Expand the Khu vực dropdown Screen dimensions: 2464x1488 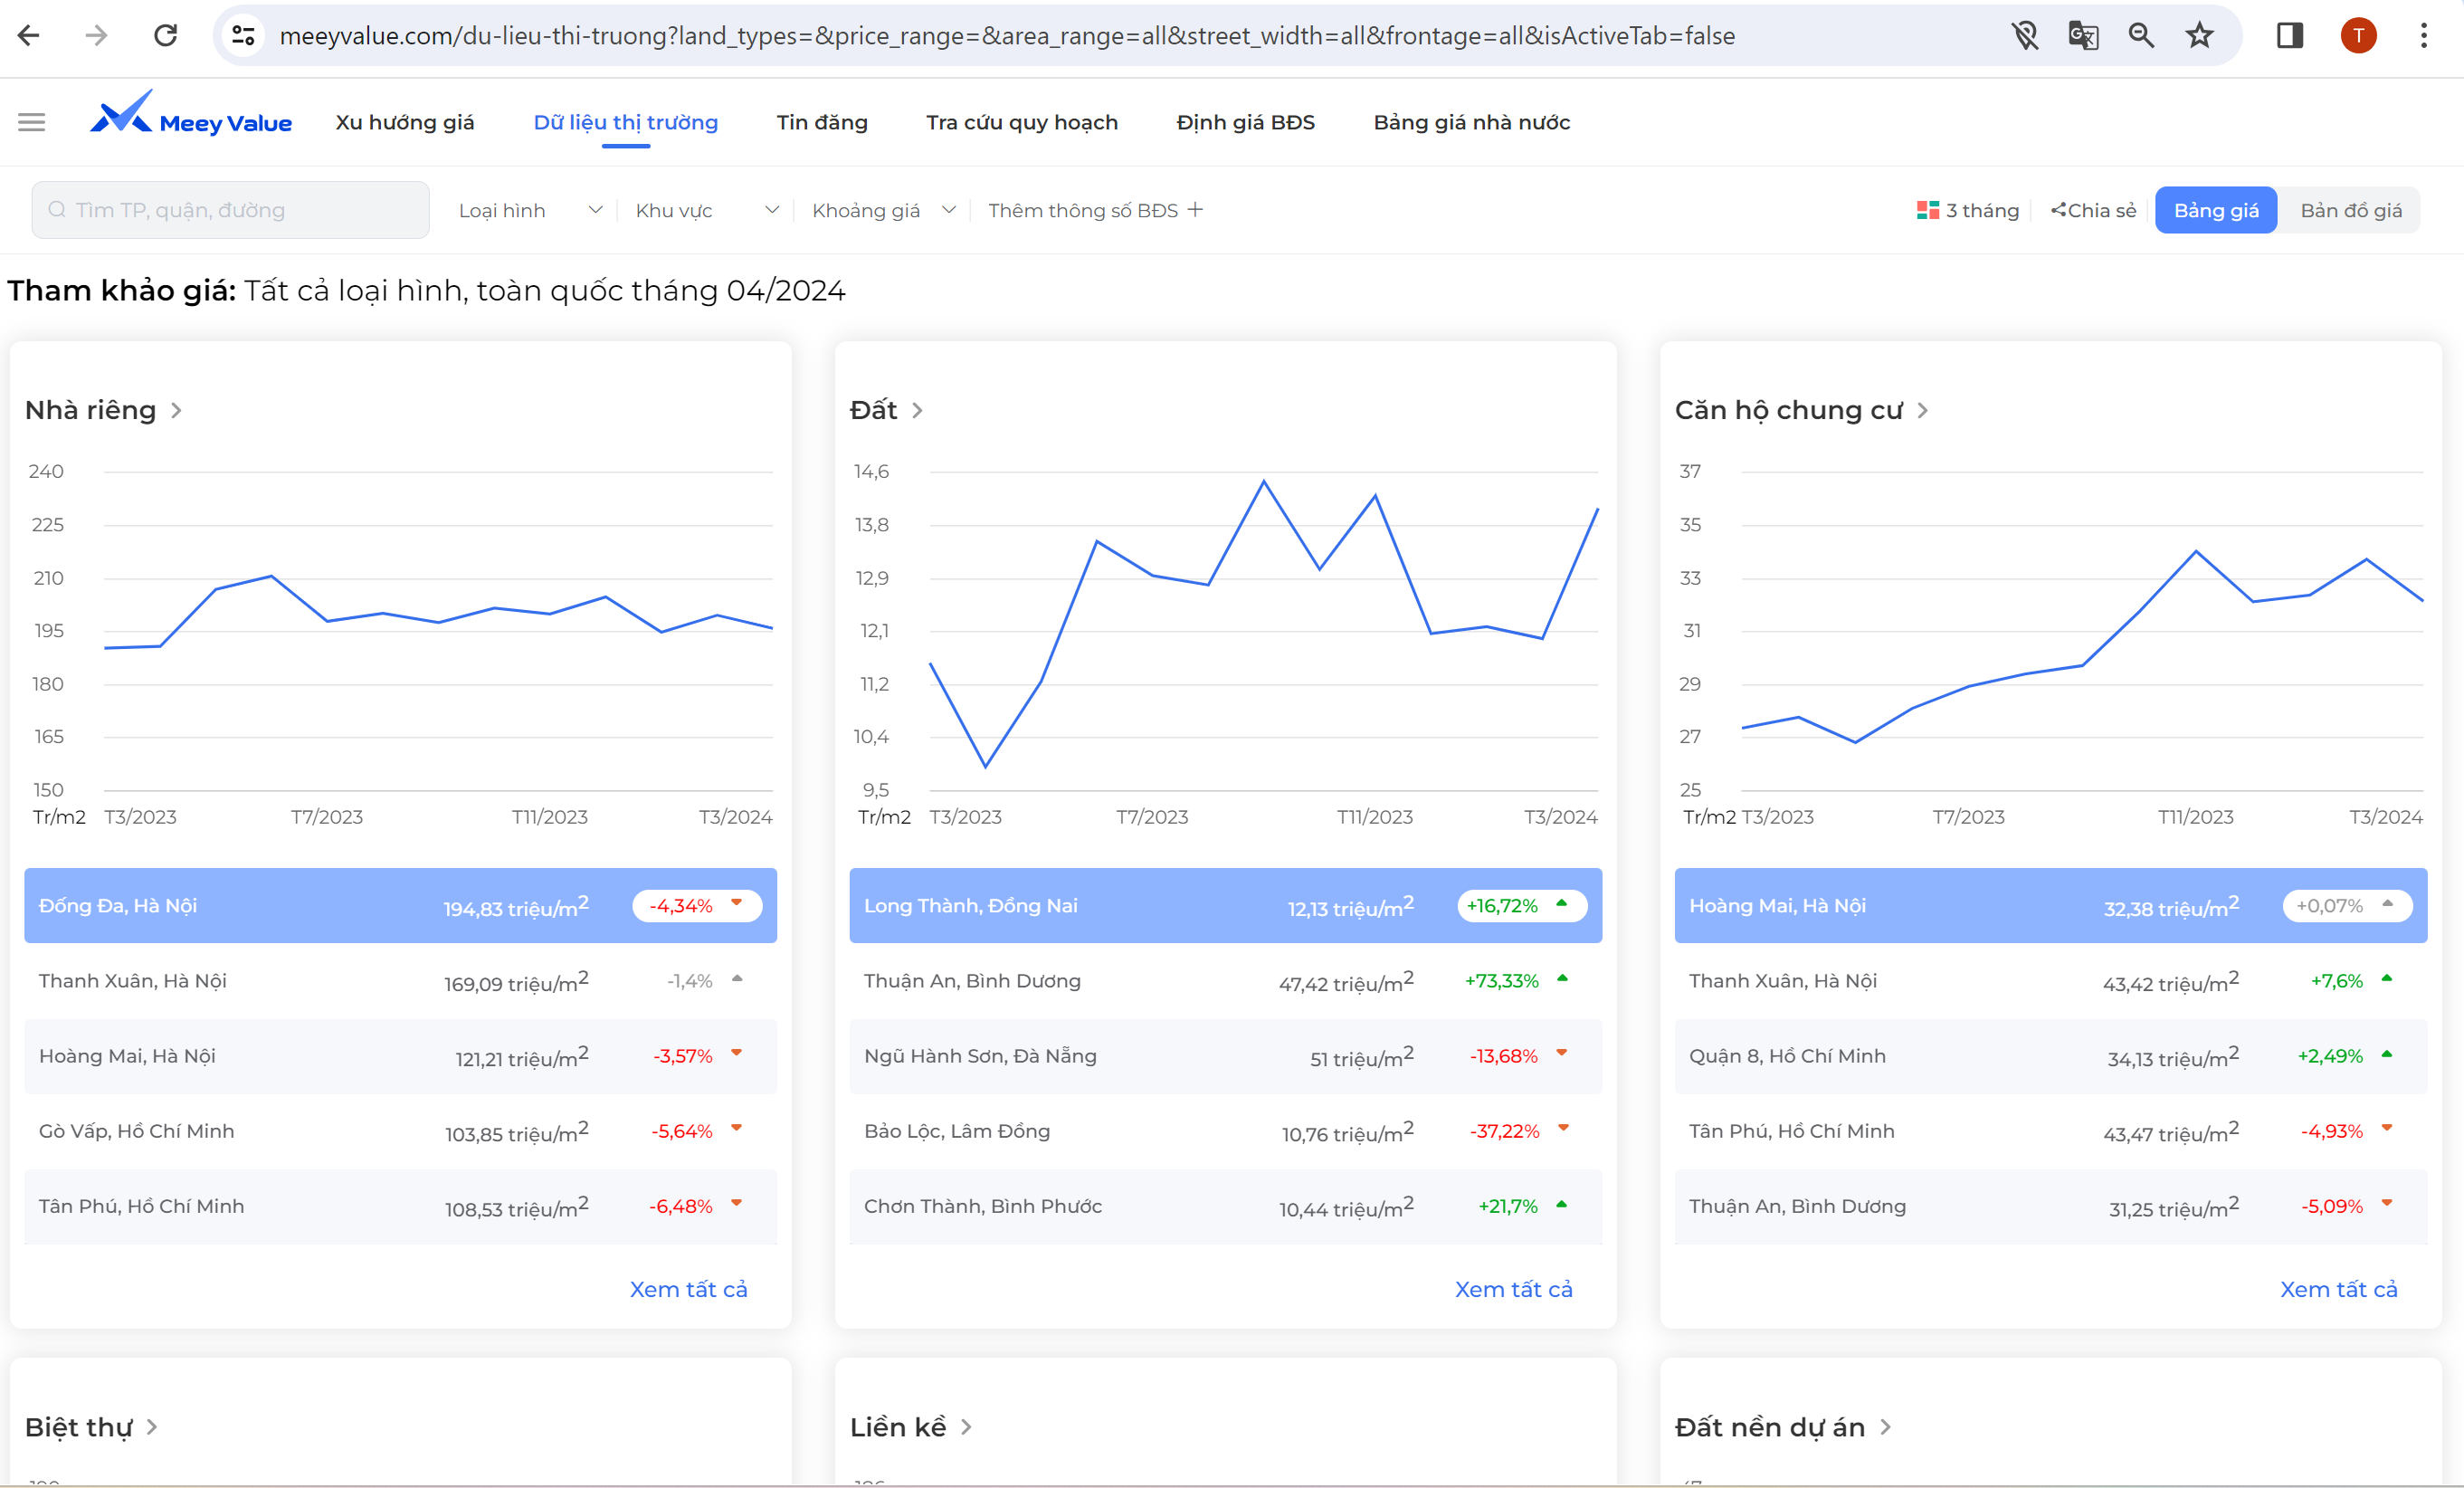tap(706, 210)
